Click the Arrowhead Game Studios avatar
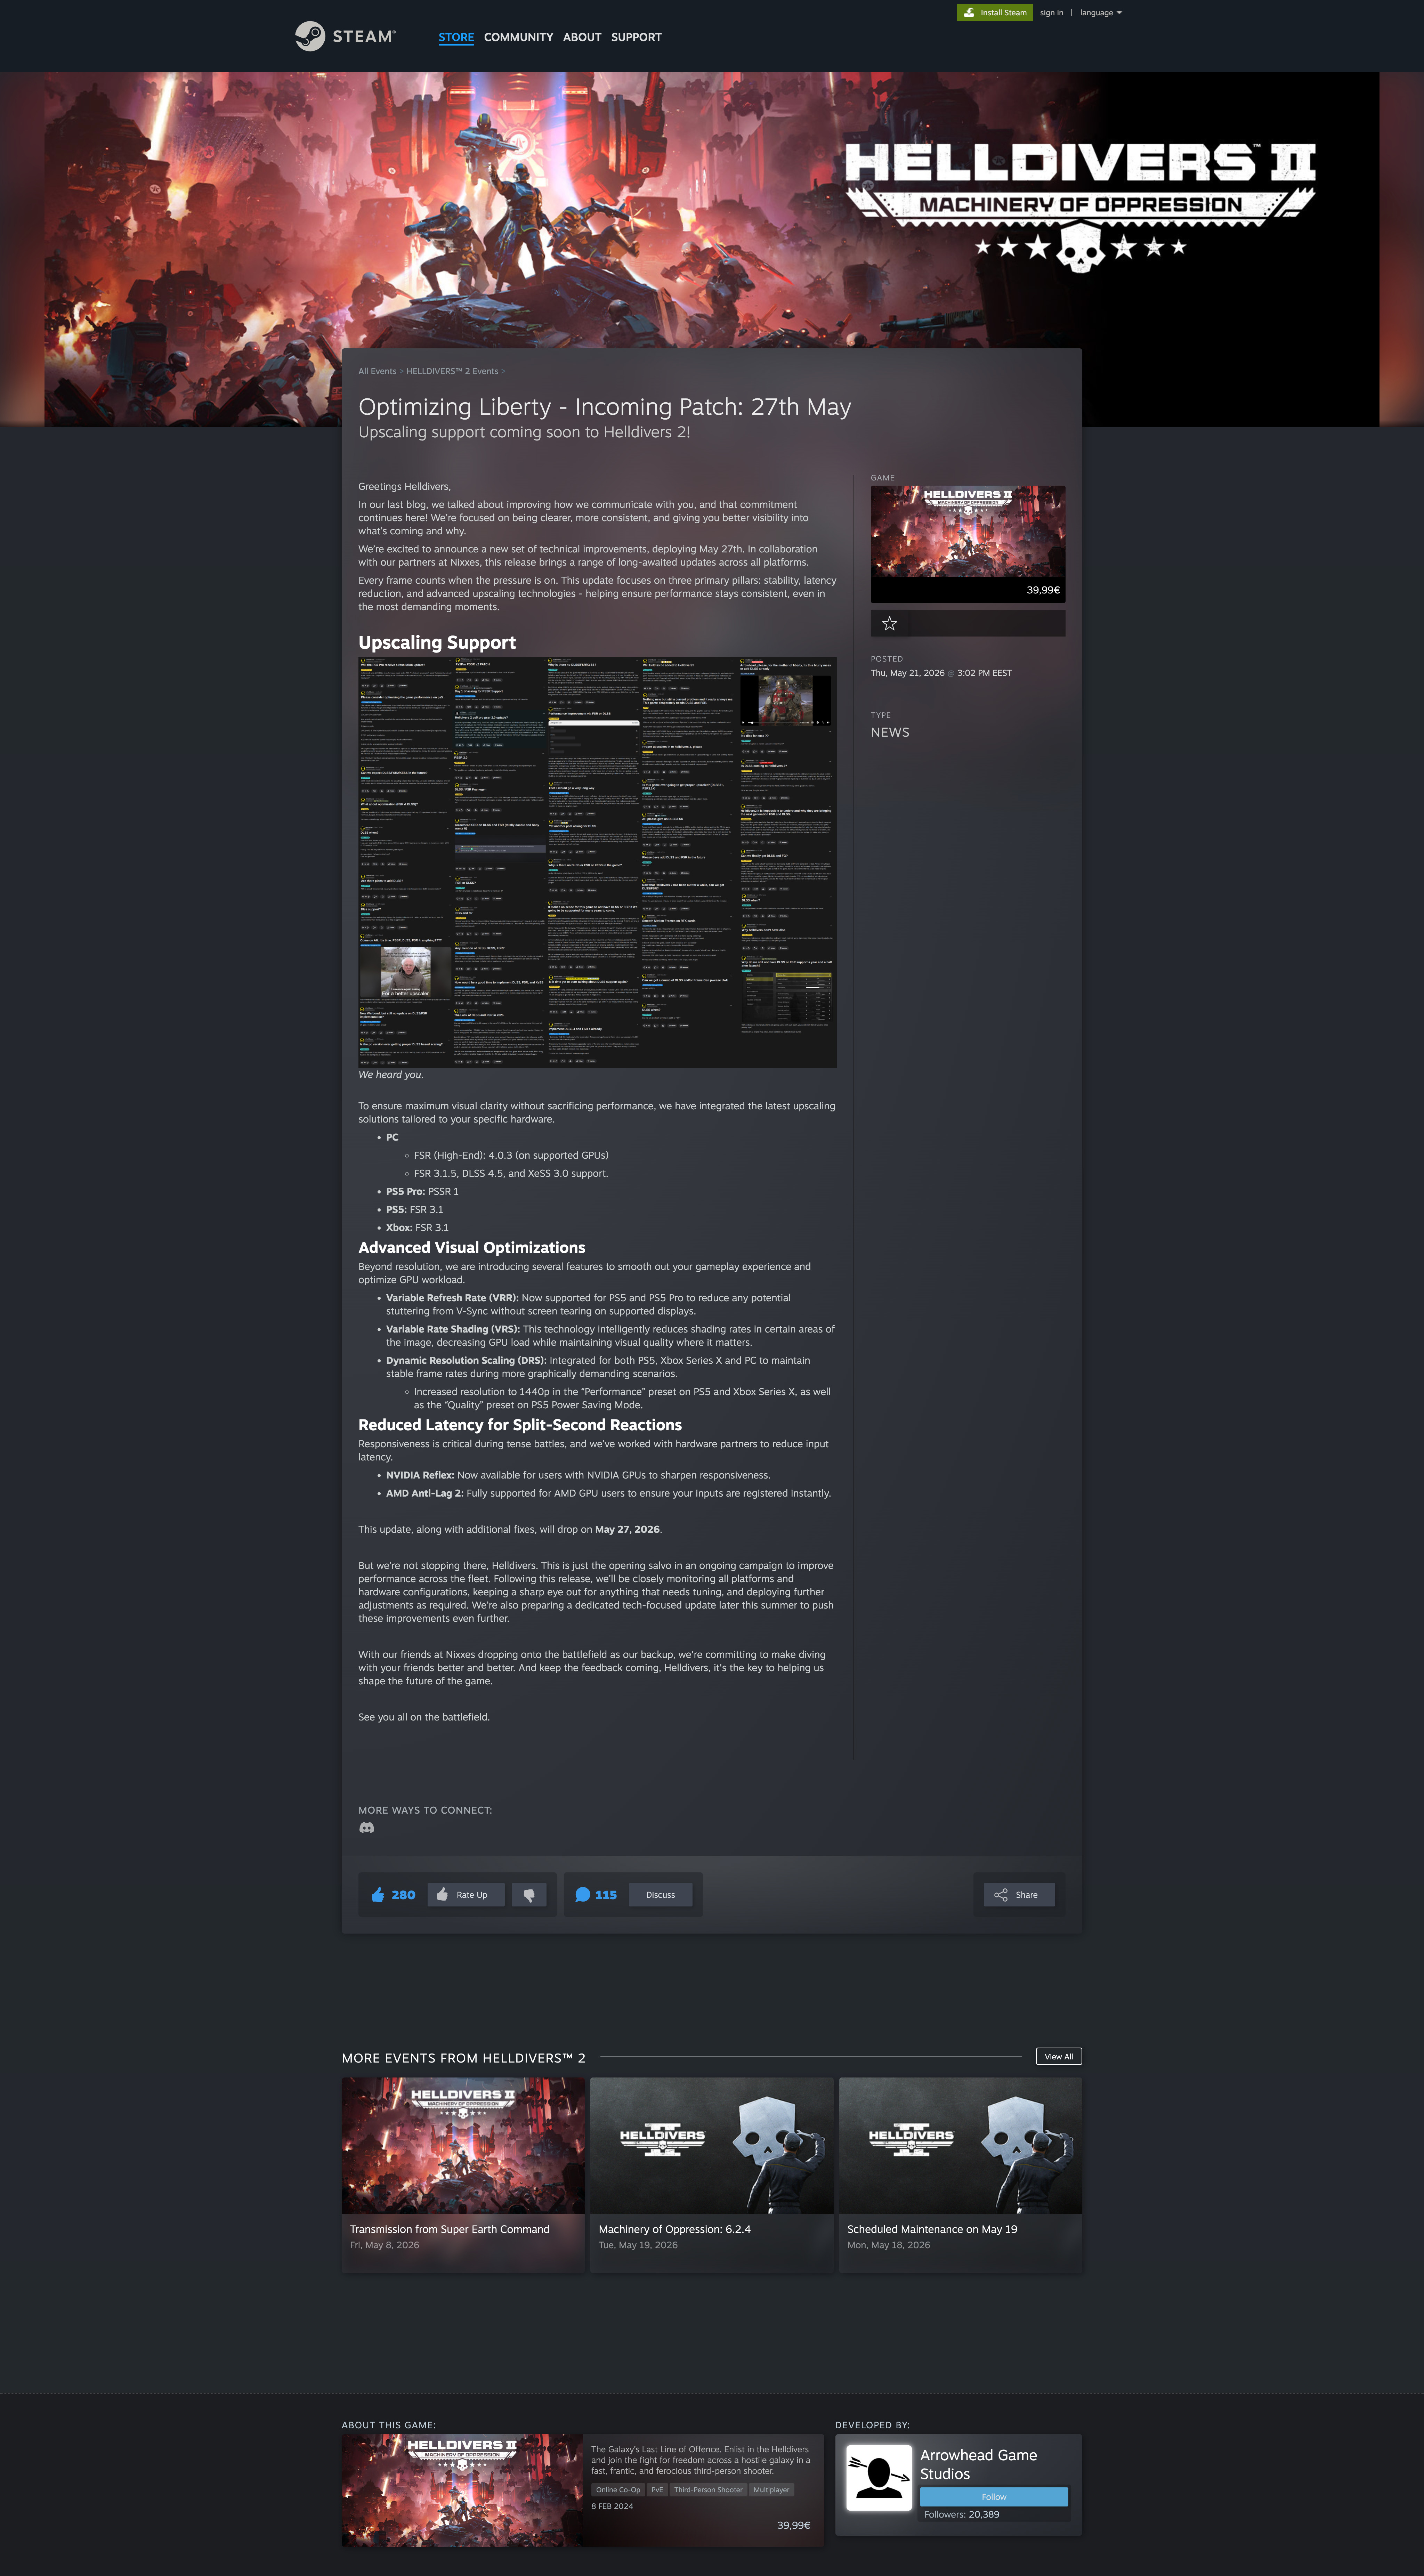 pos(879,2477)
